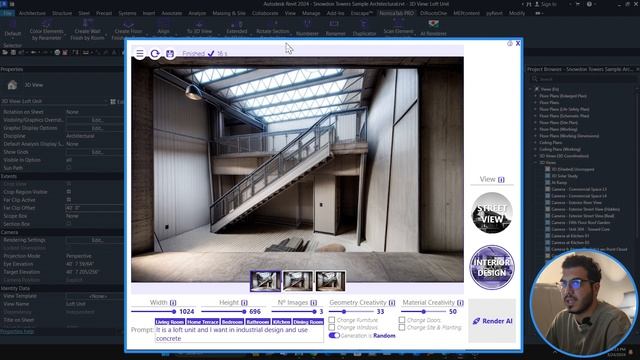Open the hamburger menu in AI render dialog

140,53
